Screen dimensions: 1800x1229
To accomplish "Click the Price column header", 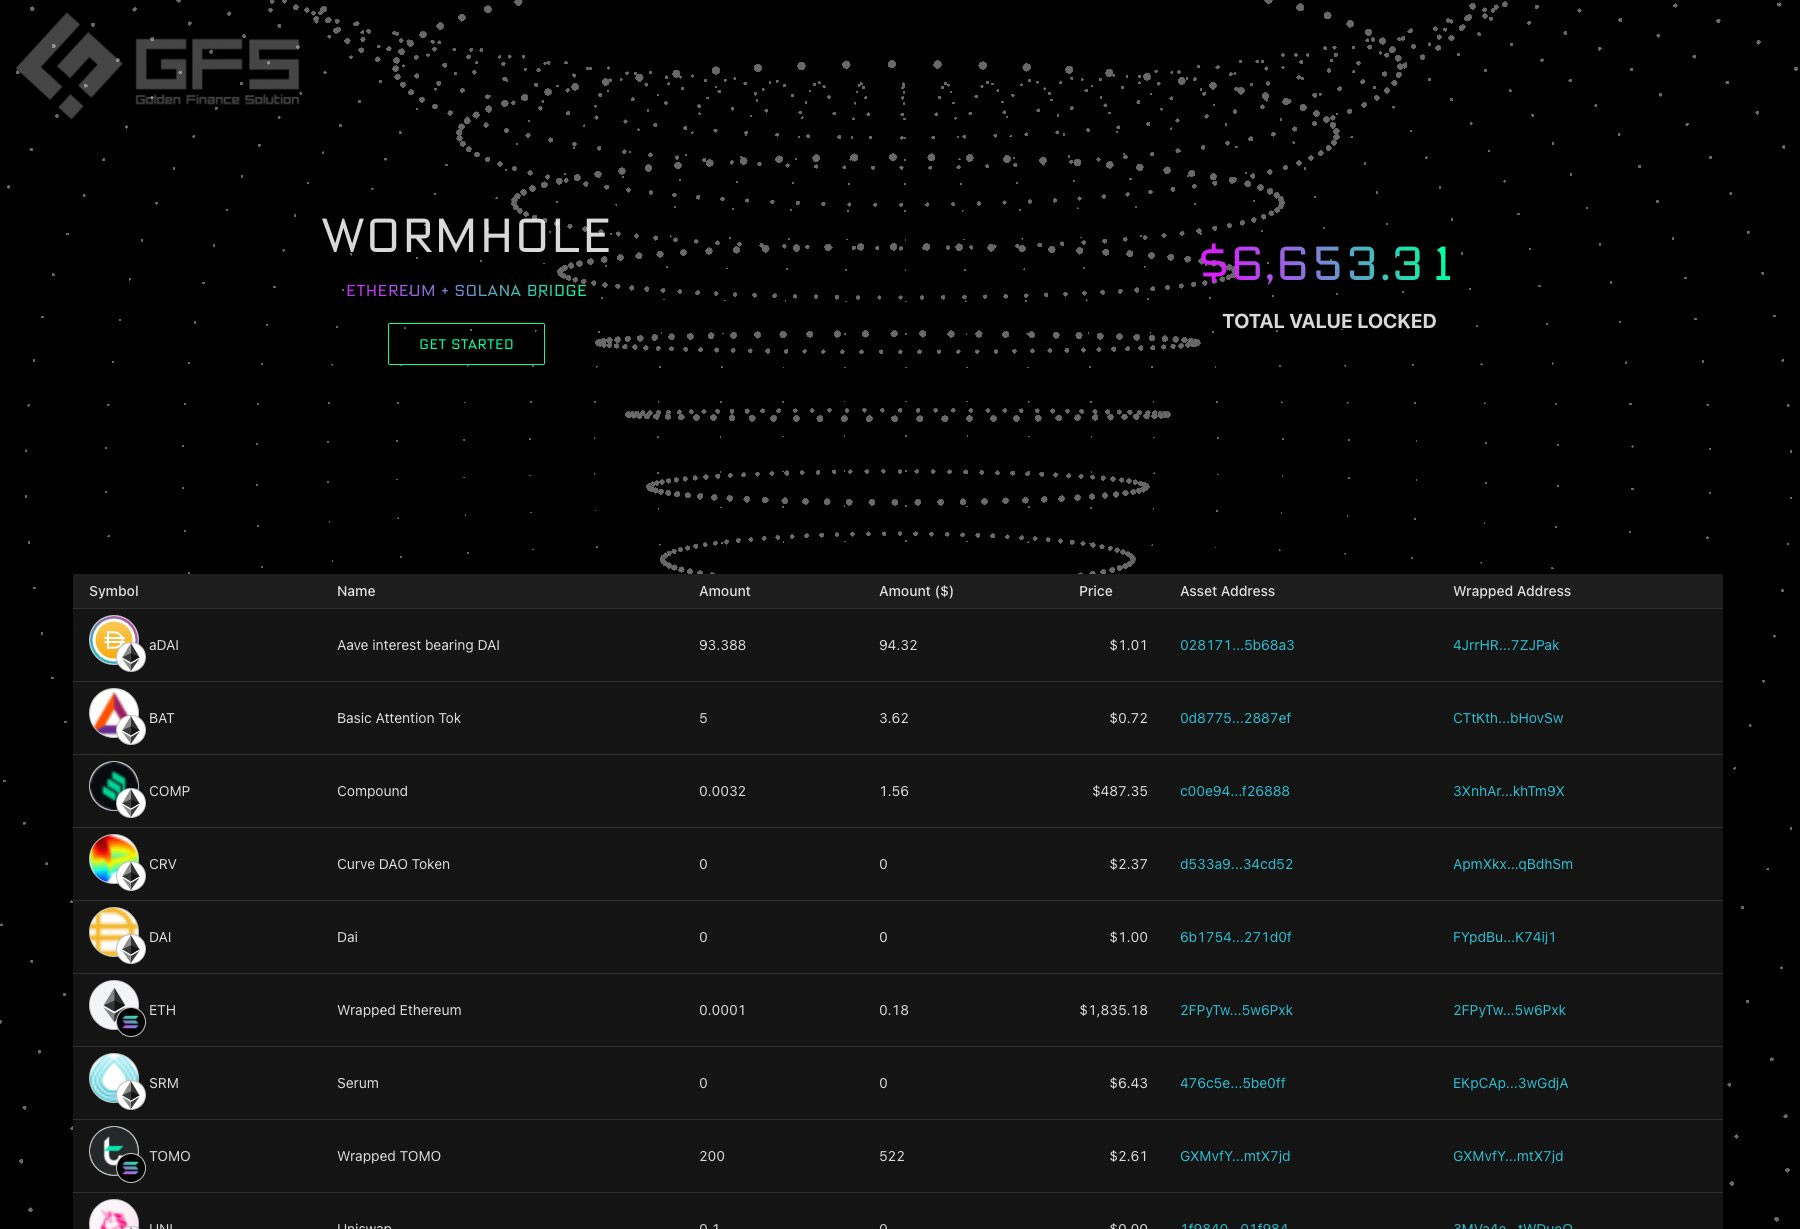I will point(1096,591).
